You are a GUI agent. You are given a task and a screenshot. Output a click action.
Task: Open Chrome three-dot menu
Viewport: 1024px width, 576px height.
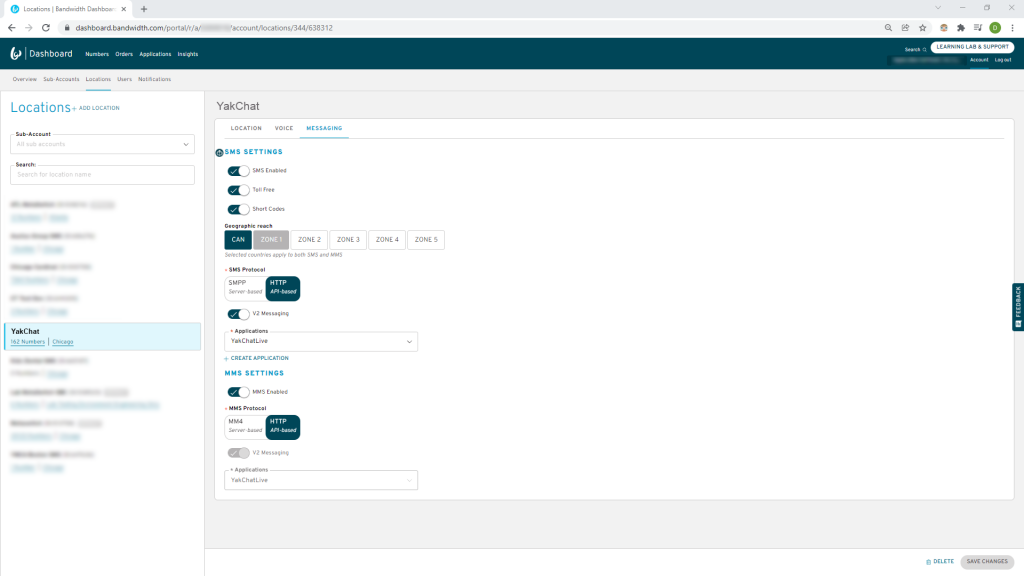click(1012, 27)
